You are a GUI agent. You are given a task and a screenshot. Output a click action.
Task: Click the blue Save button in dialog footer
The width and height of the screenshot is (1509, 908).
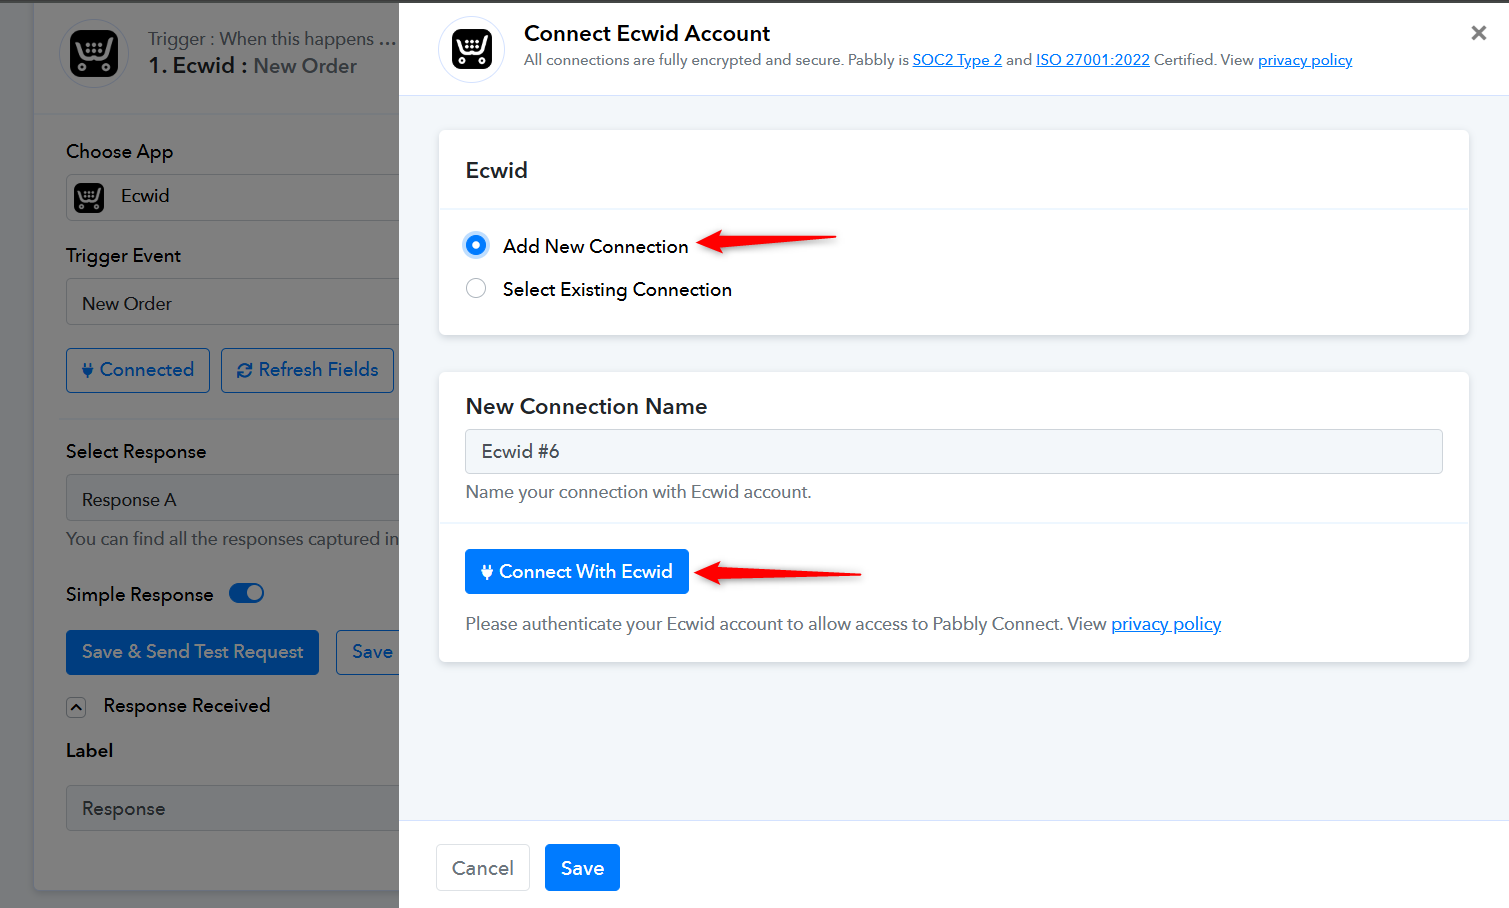point(582,867)
